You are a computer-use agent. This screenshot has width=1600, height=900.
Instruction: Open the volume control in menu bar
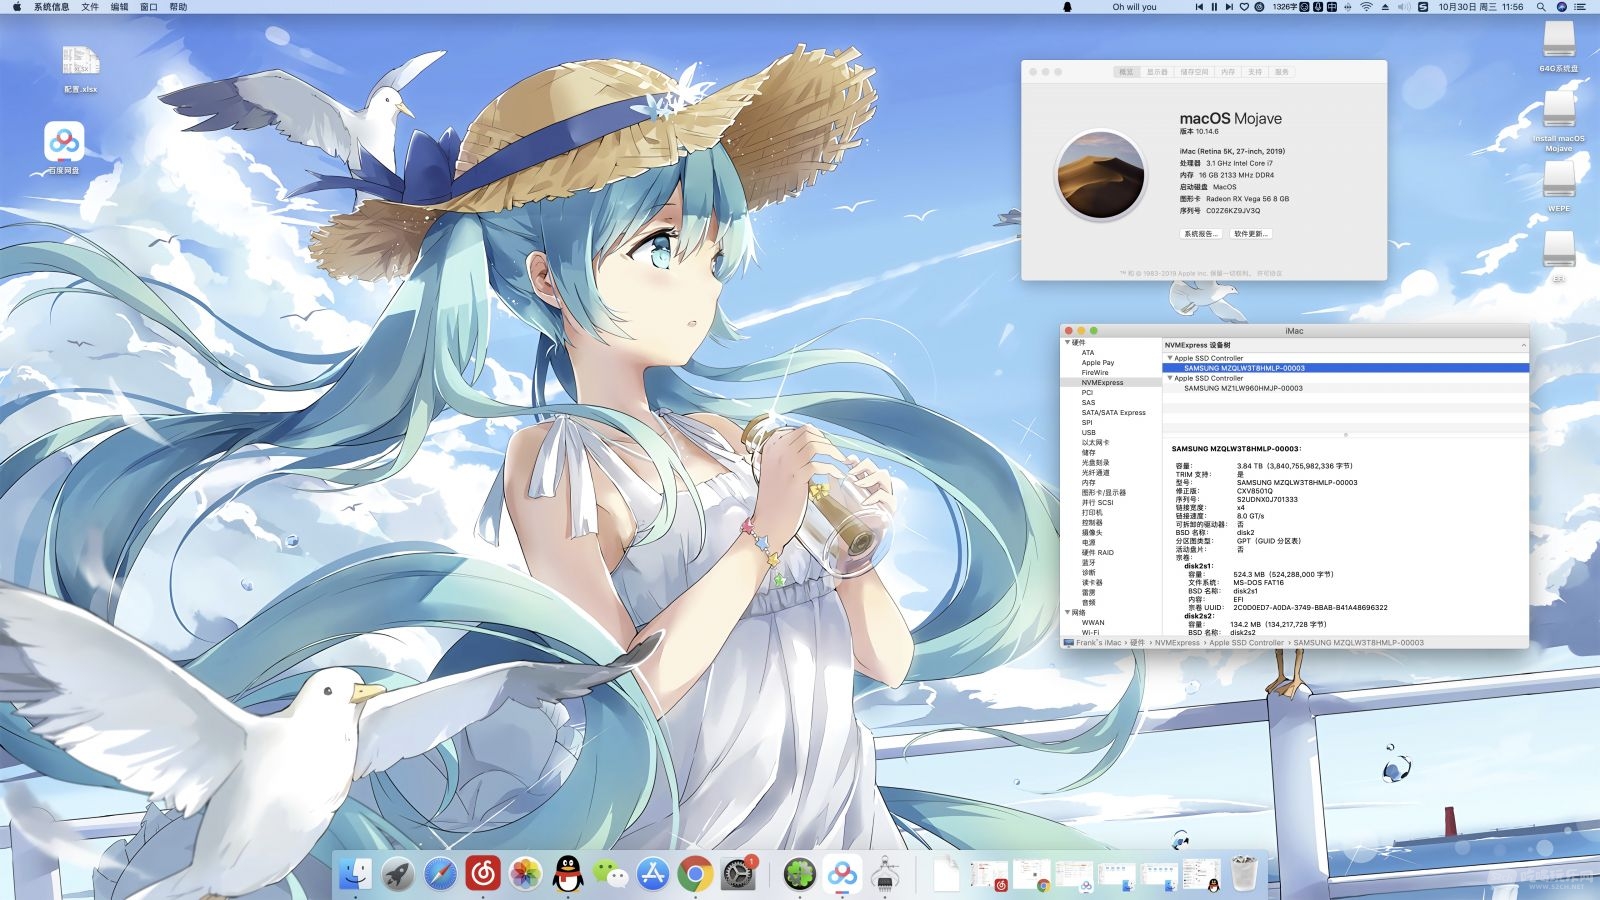pyautogui.click(x=1404, y=7)
